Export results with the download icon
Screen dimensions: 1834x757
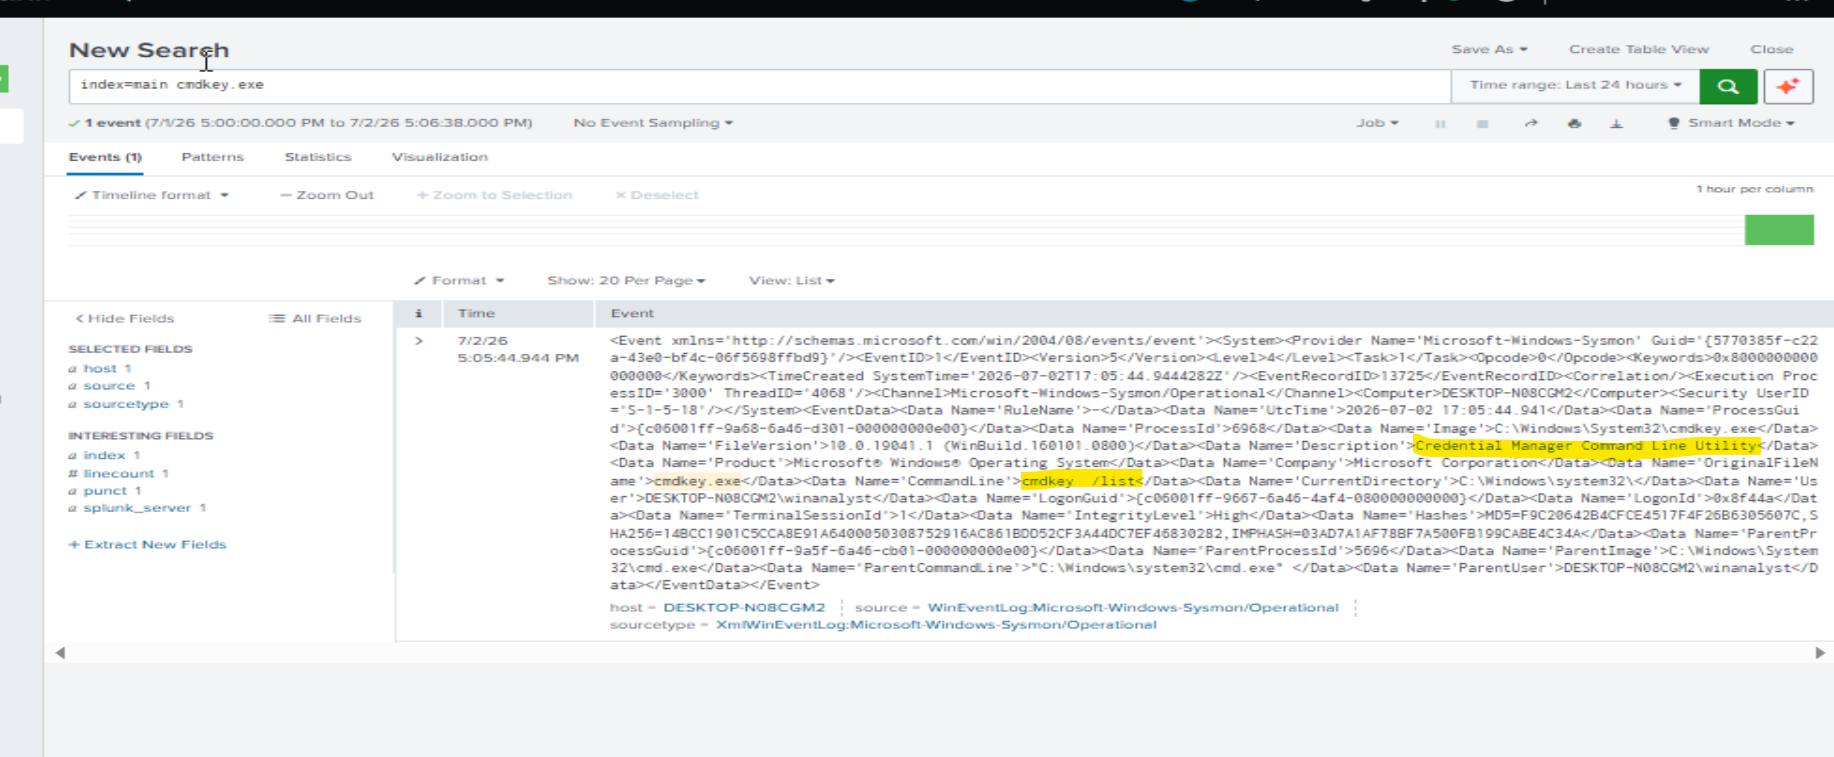[1616, 123]
